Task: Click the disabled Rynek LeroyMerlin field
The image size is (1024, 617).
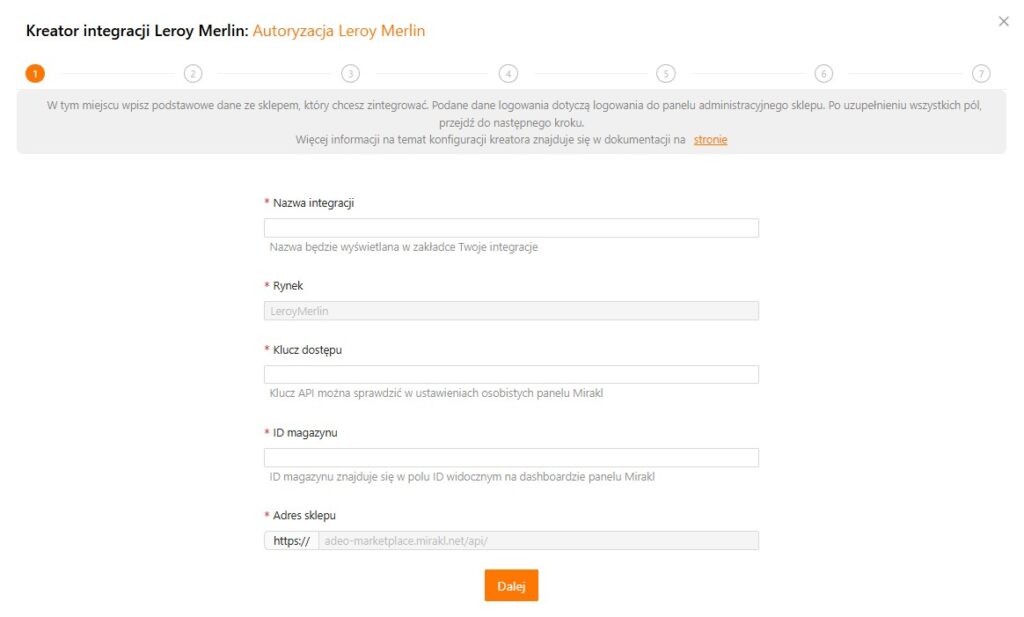Action: click(x=511, y=311)
